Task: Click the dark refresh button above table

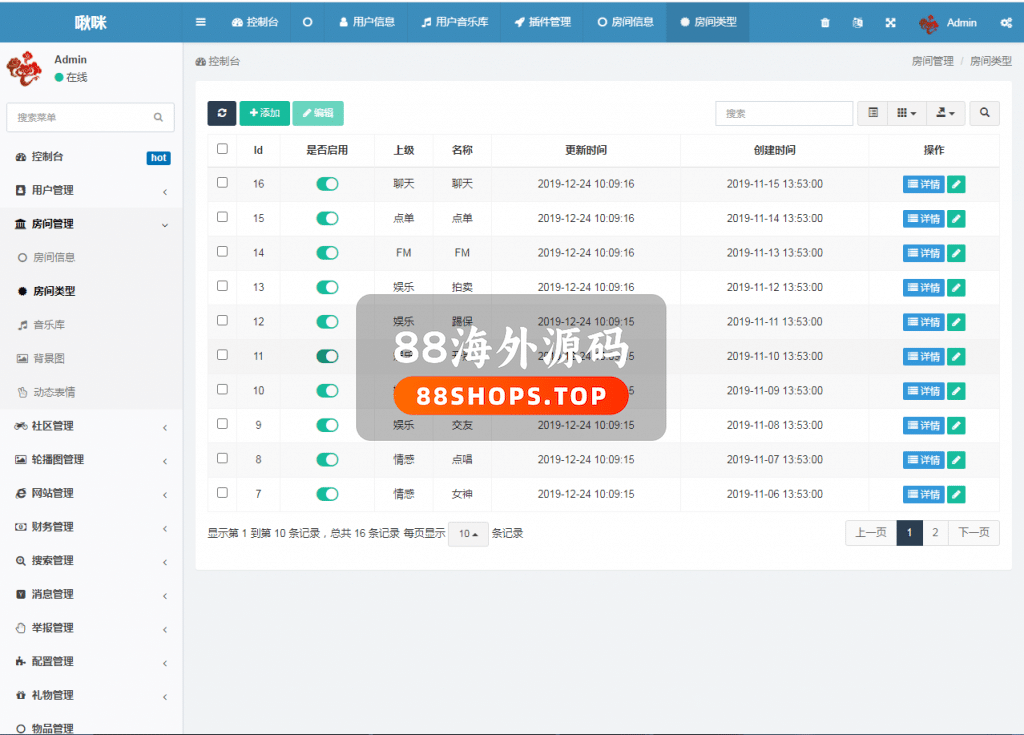Action: pos(221,113)
